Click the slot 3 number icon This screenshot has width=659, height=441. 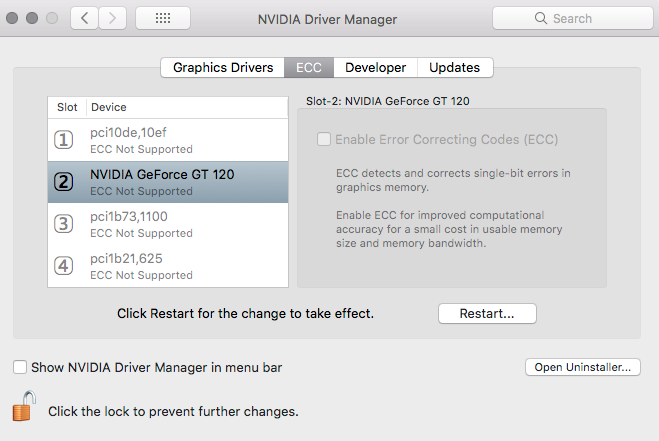tap(64, 224)
